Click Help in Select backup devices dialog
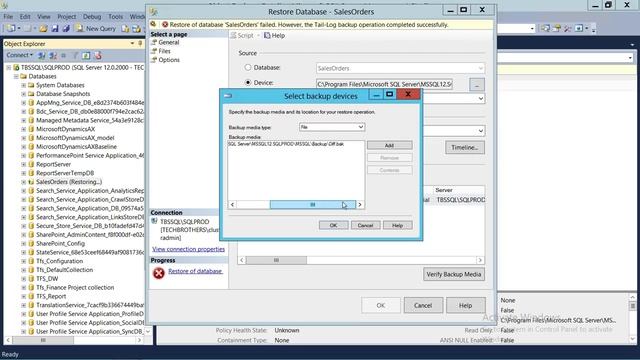This screenshot has height=360, width=640. 398,225
